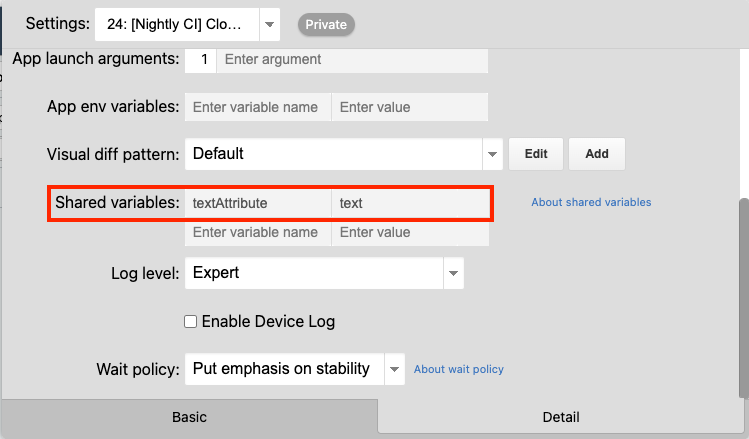The height and width of the screenshot is (439, 749).
Task: Select the textAttribute shared variable name field
Action: (258, 203)
